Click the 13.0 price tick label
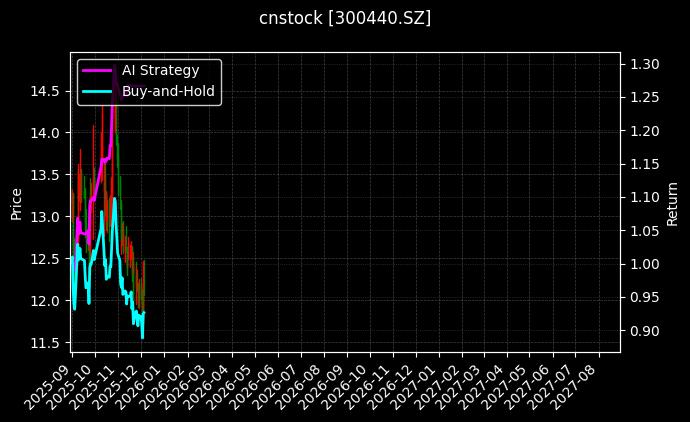Viewport: 690px width, 422px height. pos(46,217)
